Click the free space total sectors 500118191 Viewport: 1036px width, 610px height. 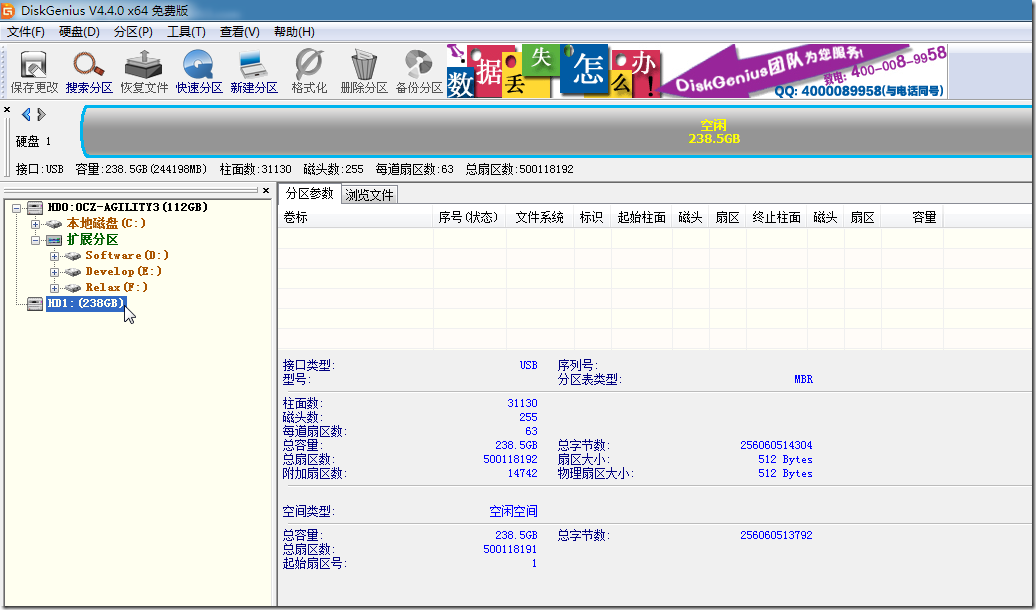(510, 550)
